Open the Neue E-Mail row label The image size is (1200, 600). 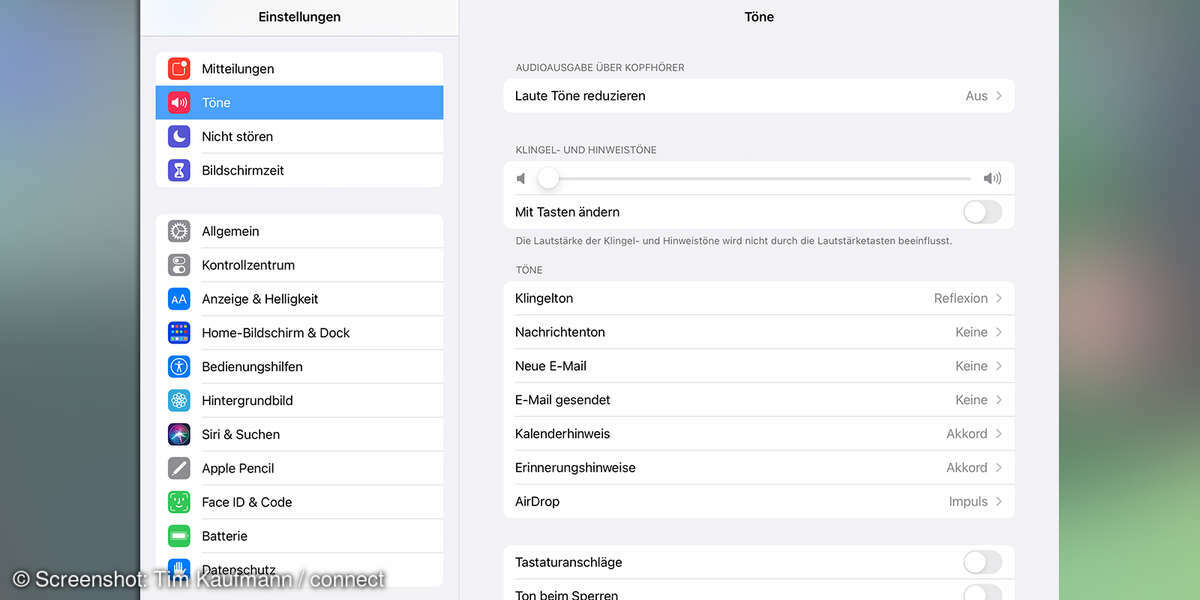point(551,366)
